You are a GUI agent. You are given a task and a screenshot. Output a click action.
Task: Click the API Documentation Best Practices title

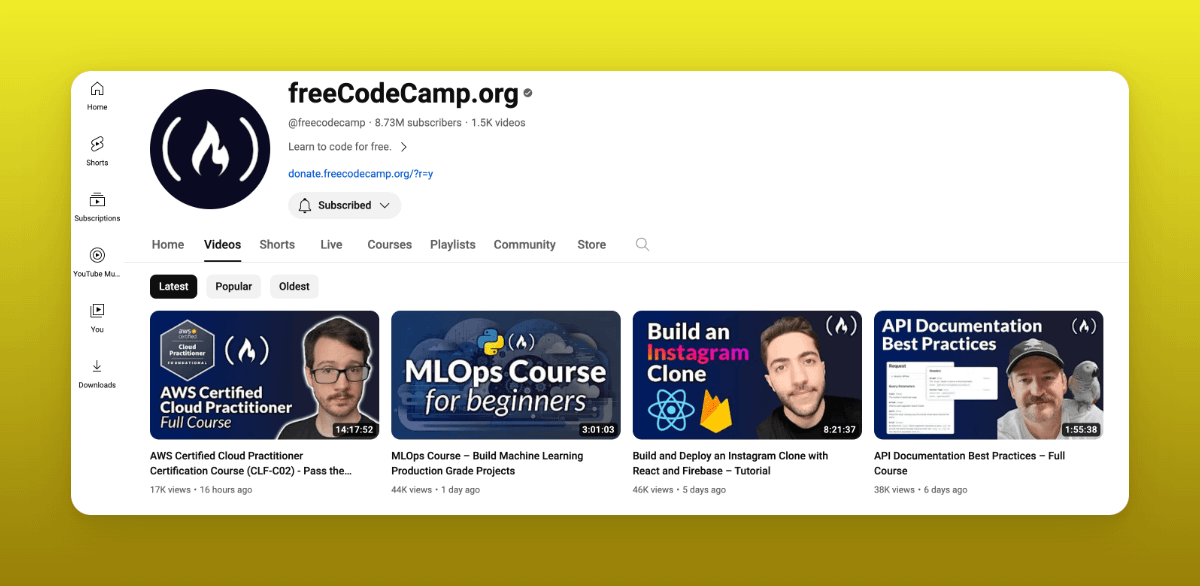pos(970,463)
